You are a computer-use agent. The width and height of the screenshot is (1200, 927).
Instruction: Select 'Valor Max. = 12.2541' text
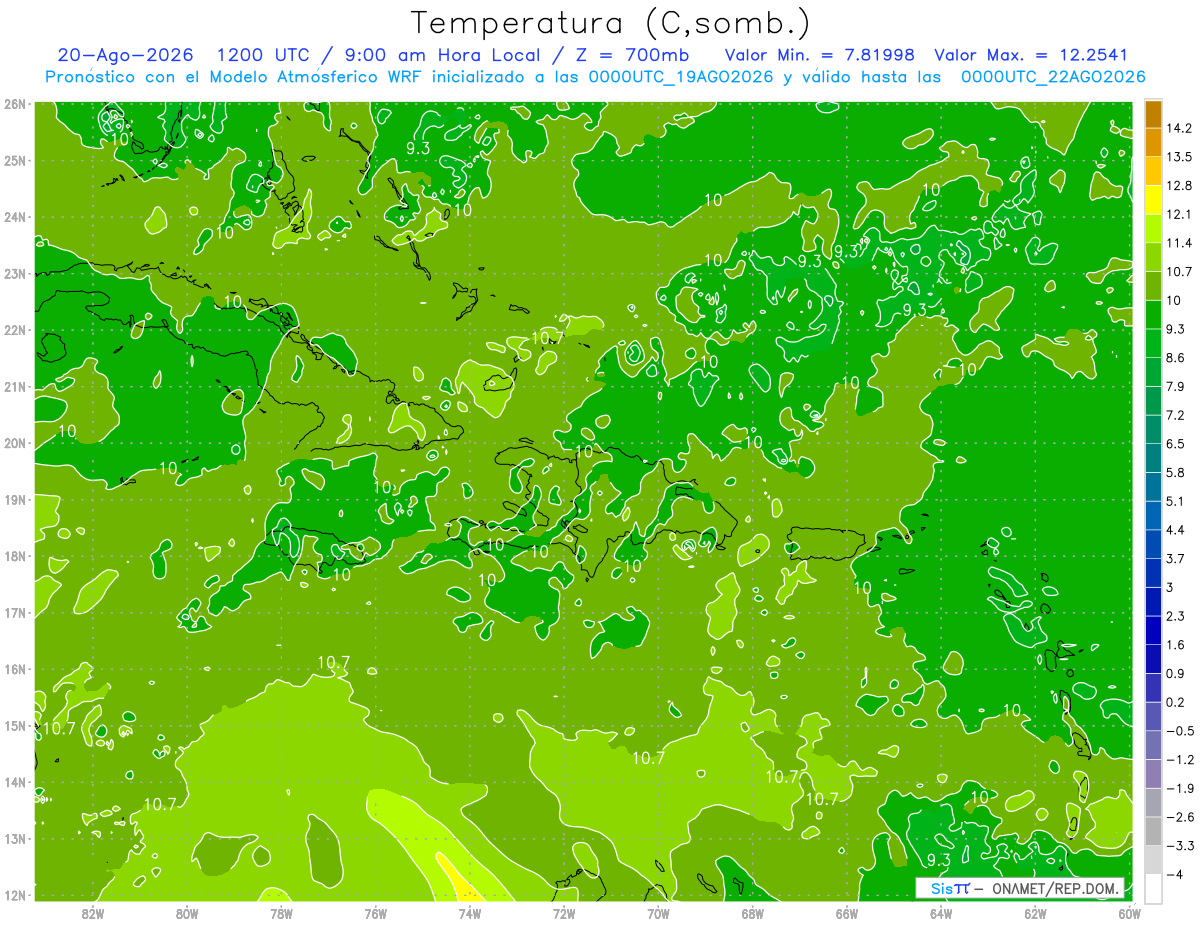click(x=1031, y=55)
